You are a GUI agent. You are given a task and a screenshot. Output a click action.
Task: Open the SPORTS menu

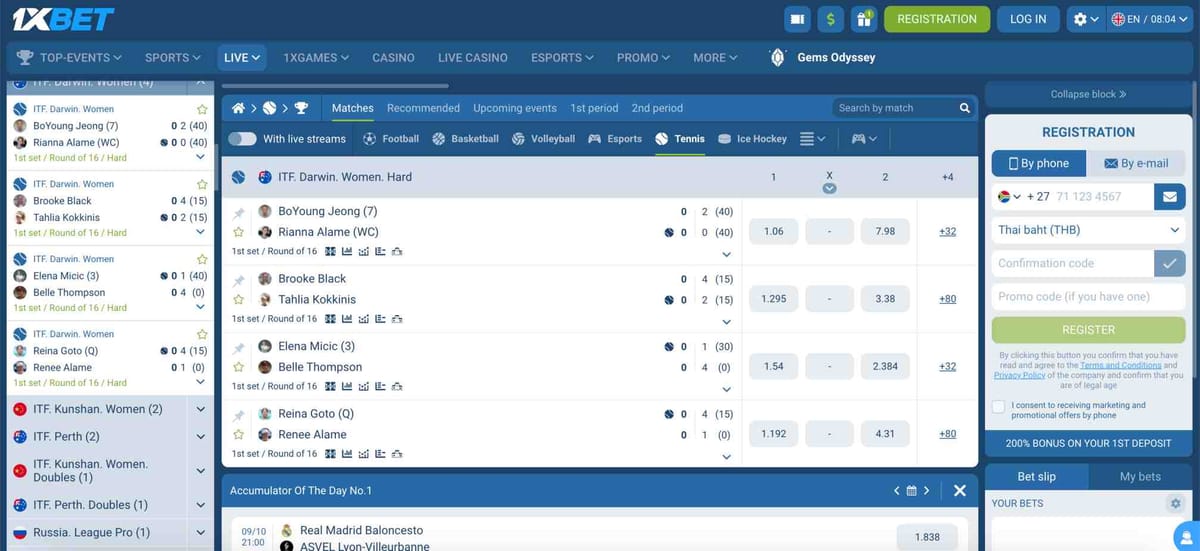point(173,57)
